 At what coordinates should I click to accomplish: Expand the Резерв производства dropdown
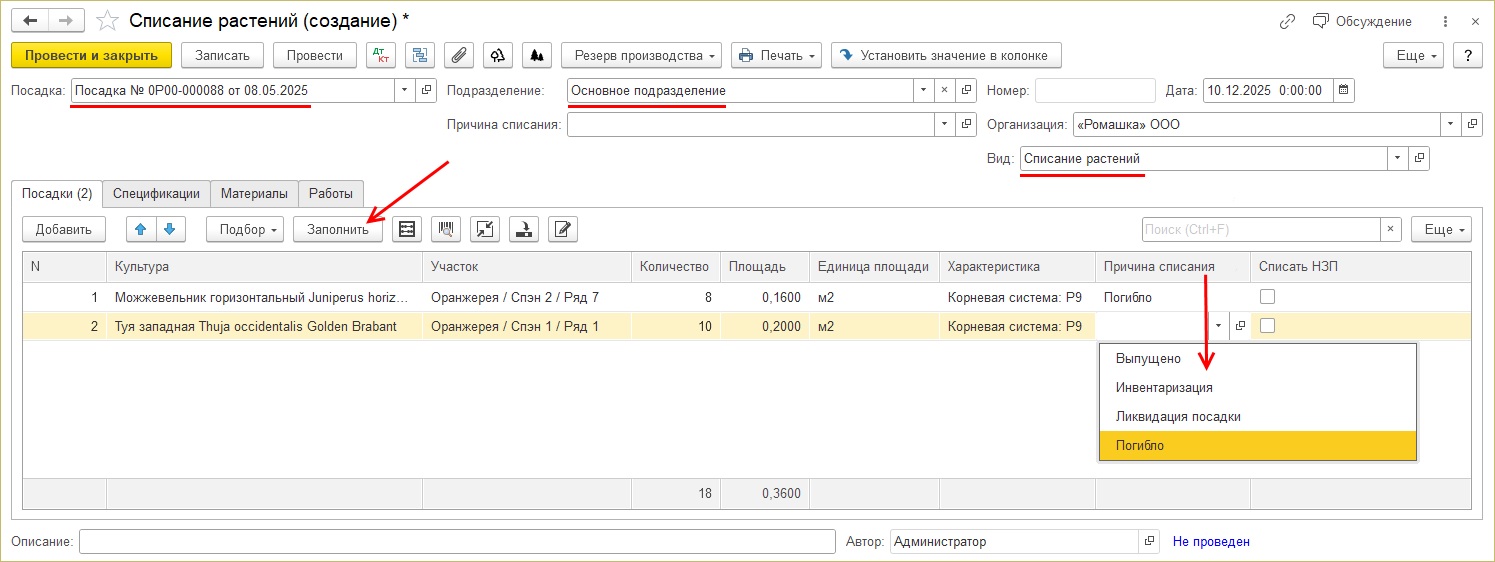tap(641, 55)
